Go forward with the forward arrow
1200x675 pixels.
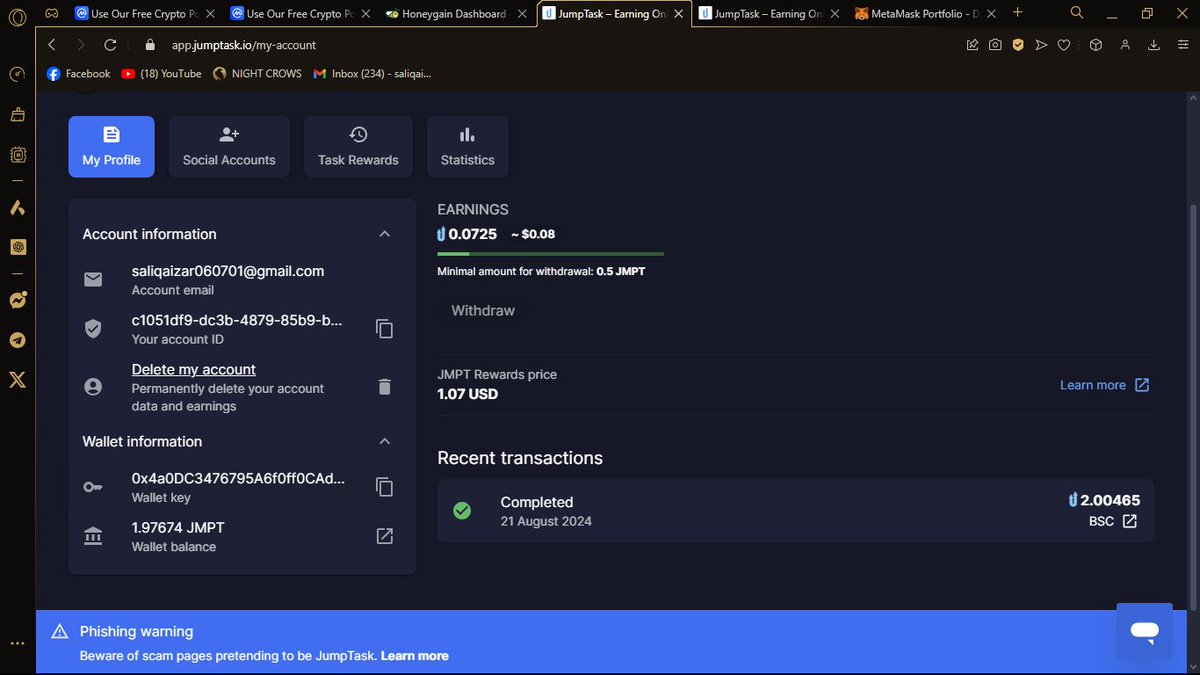[x=81, y=45]
